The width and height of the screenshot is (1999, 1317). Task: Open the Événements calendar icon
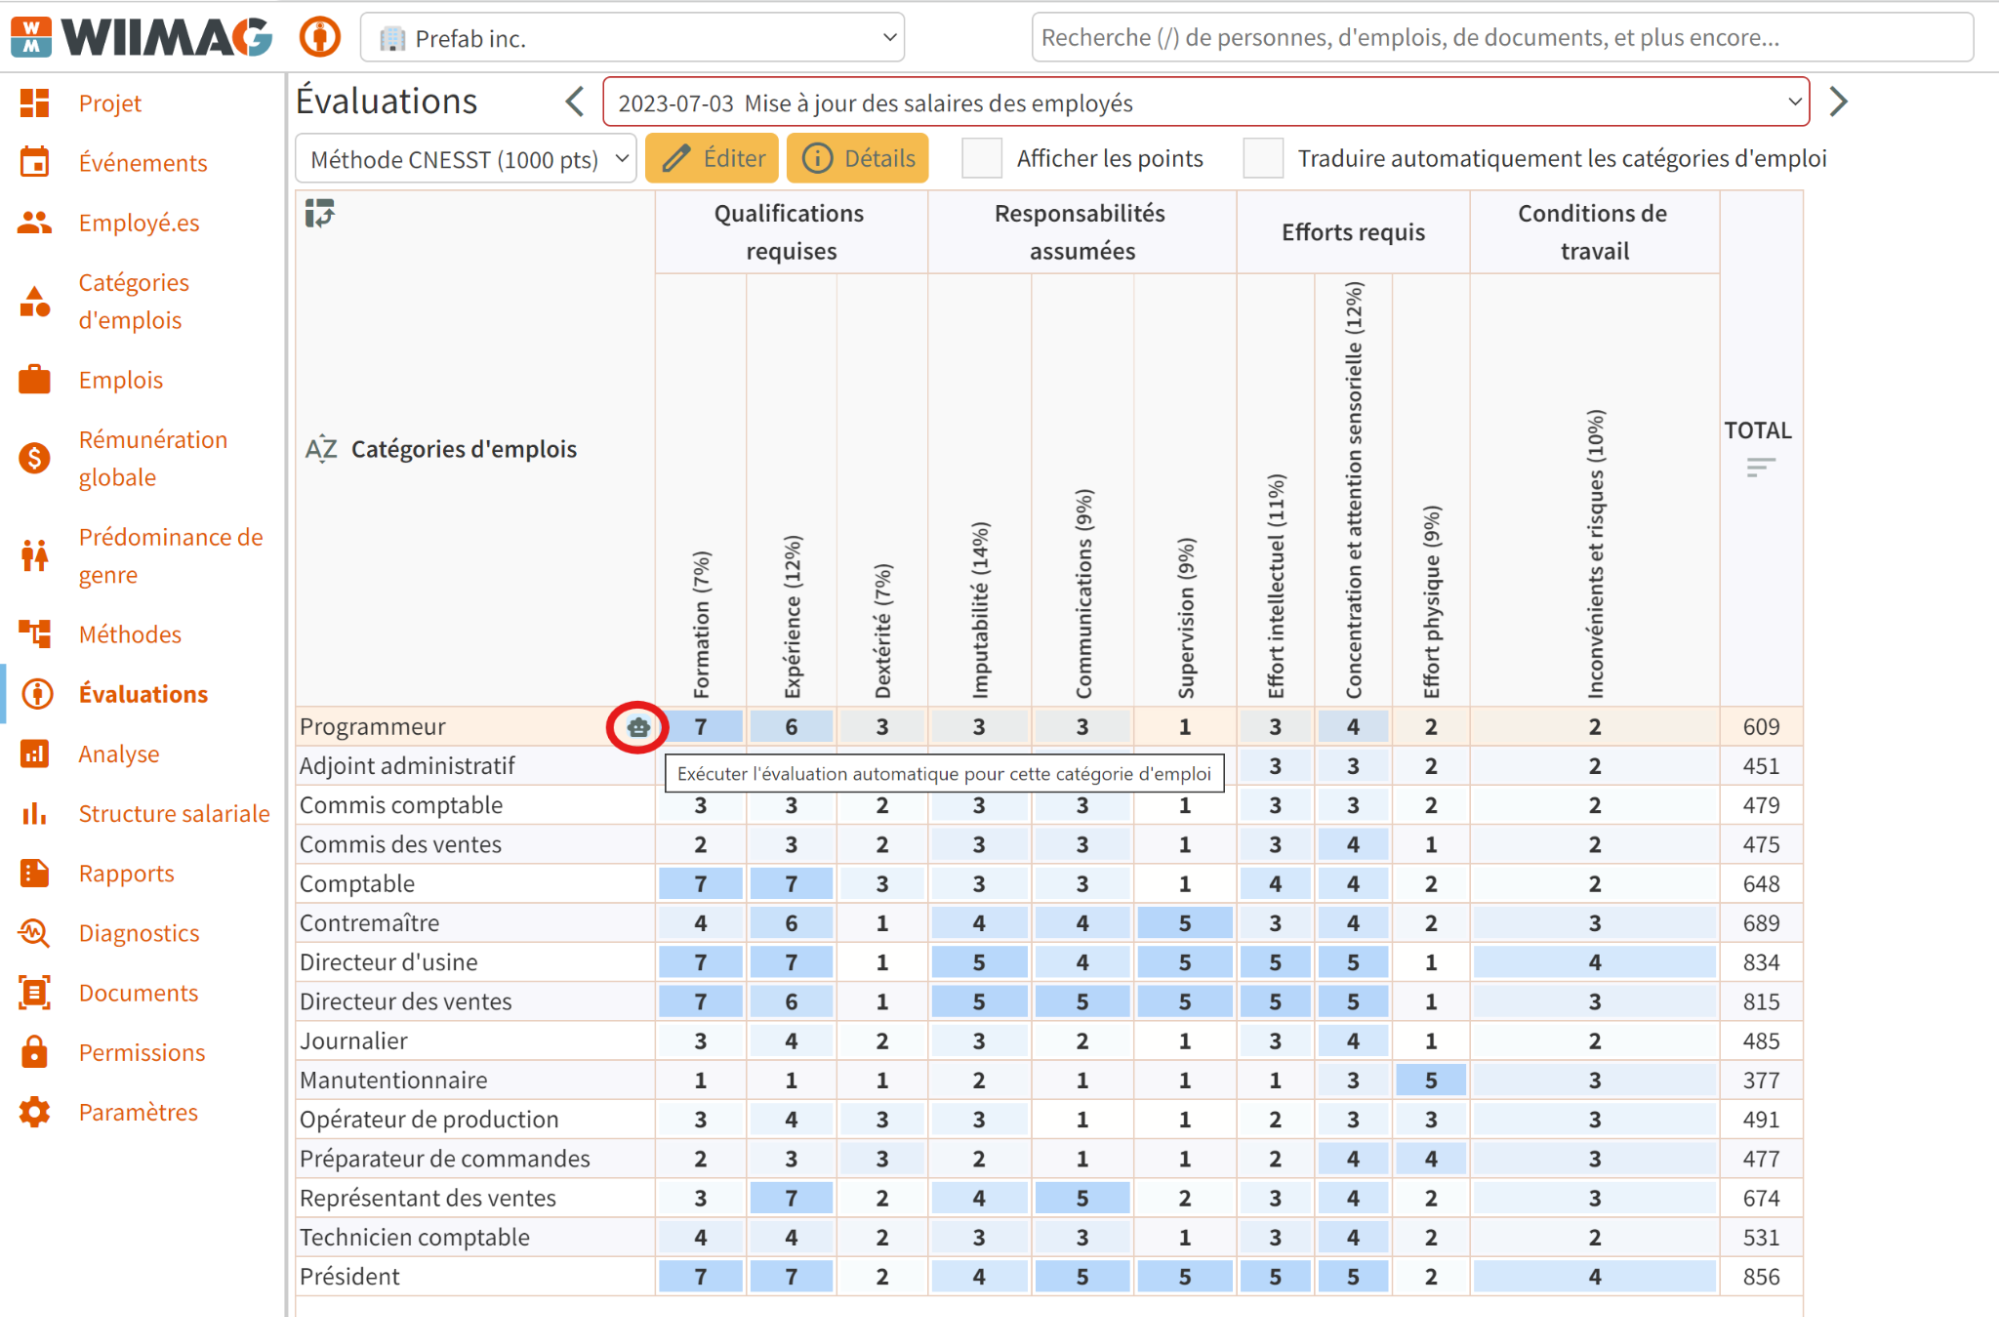point(35,162)
